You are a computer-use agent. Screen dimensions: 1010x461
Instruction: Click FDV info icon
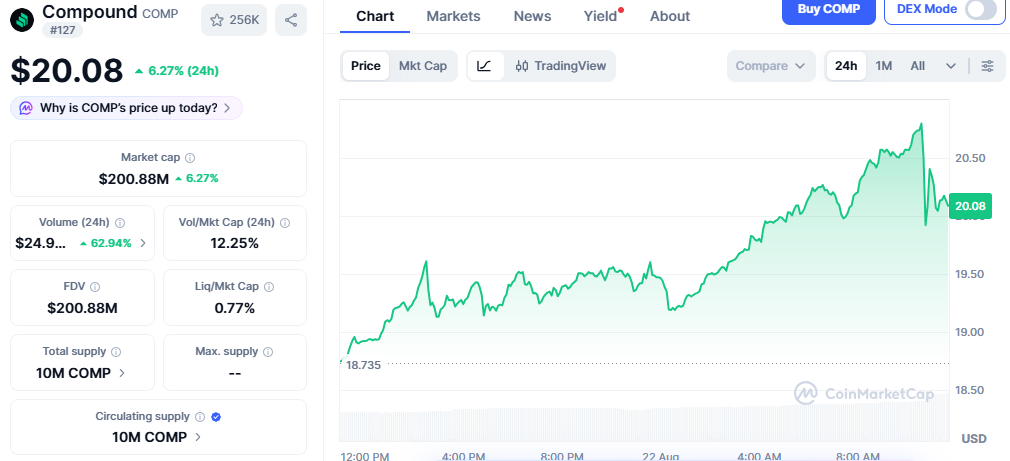(x=95, y=287)
